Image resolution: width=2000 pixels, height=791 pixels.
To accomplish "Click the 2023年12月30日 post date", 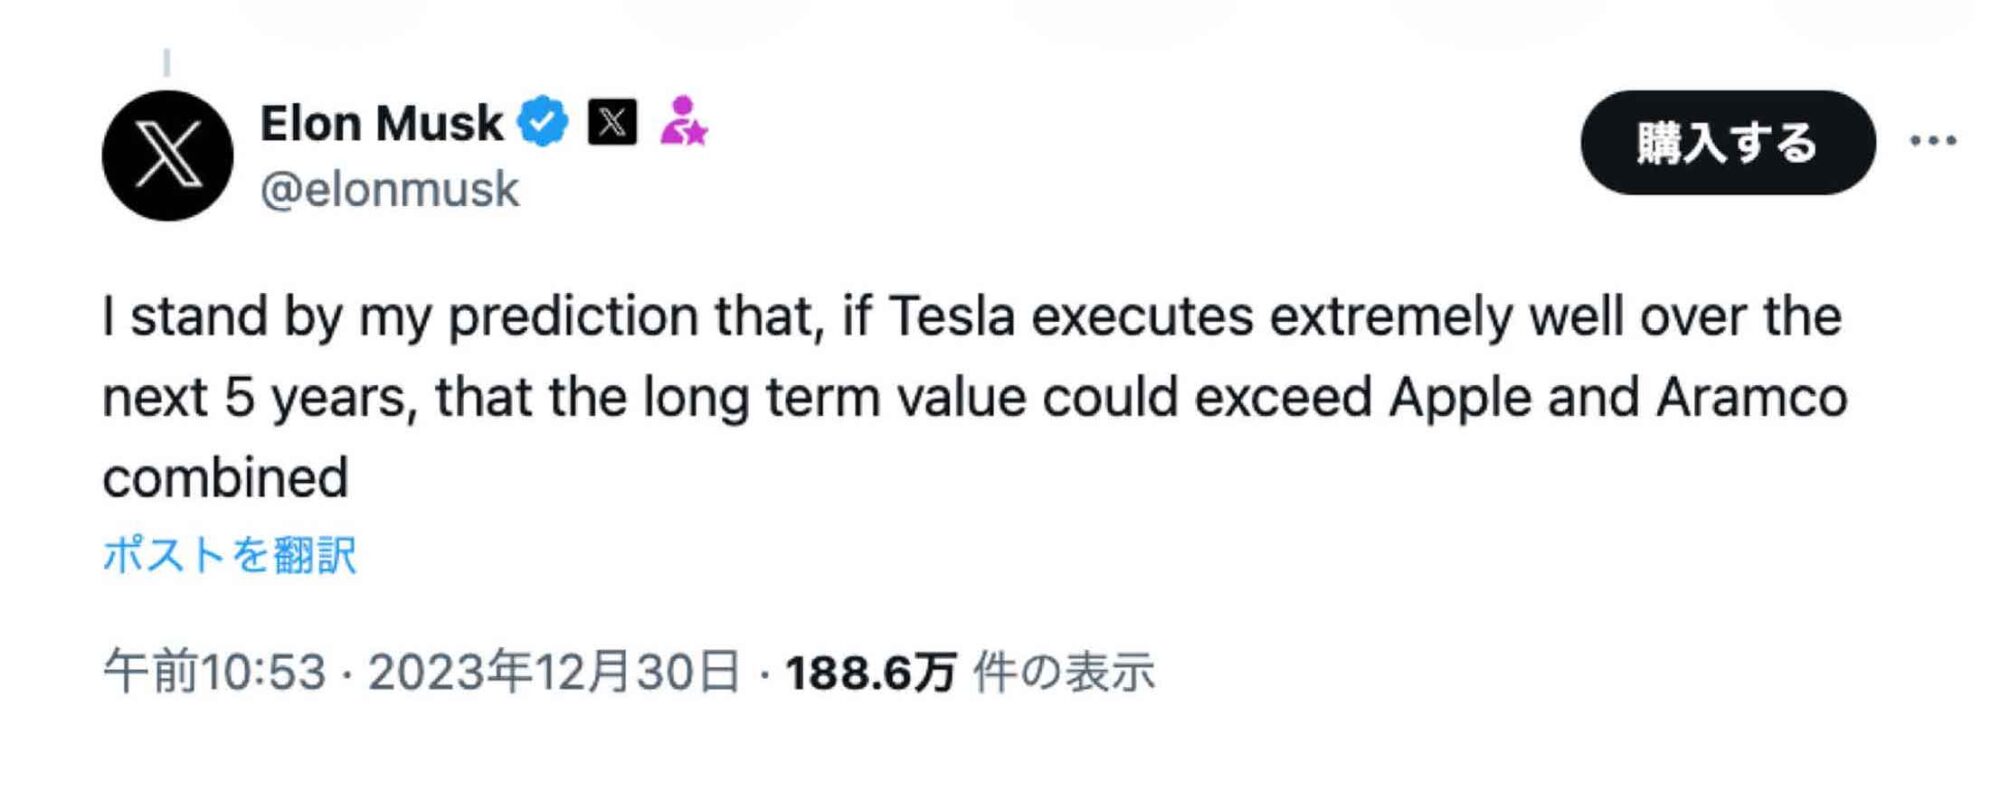I will [554, 672].
